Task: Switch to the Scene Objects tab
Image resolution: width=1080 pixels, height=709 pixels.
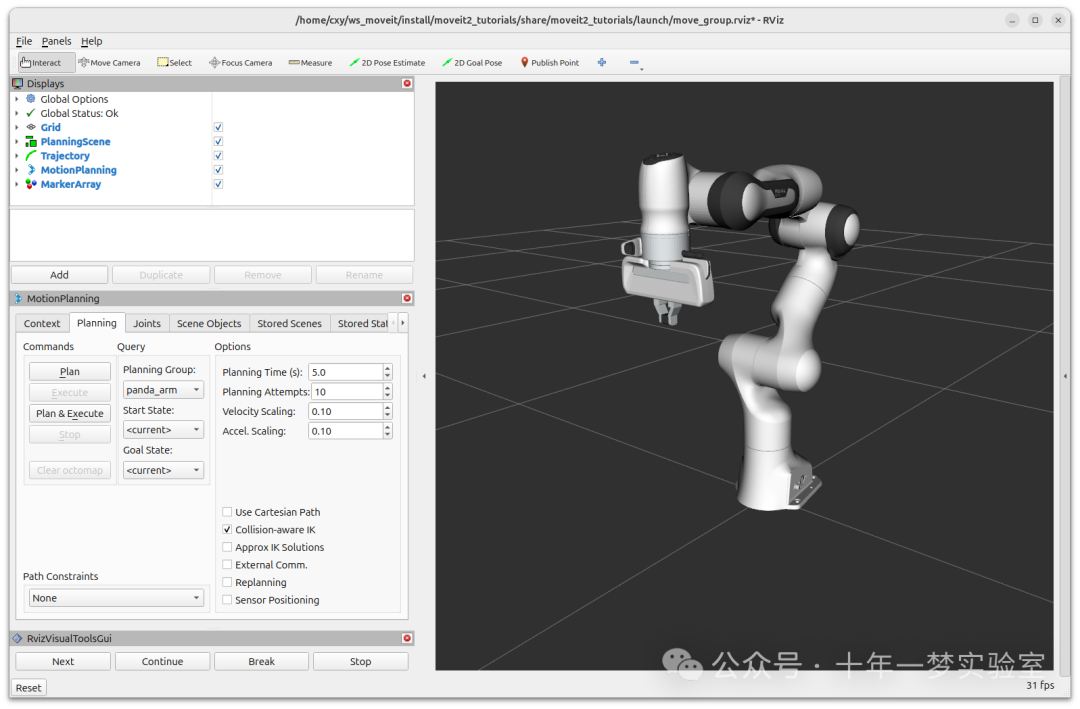Action: coord(209,324)
